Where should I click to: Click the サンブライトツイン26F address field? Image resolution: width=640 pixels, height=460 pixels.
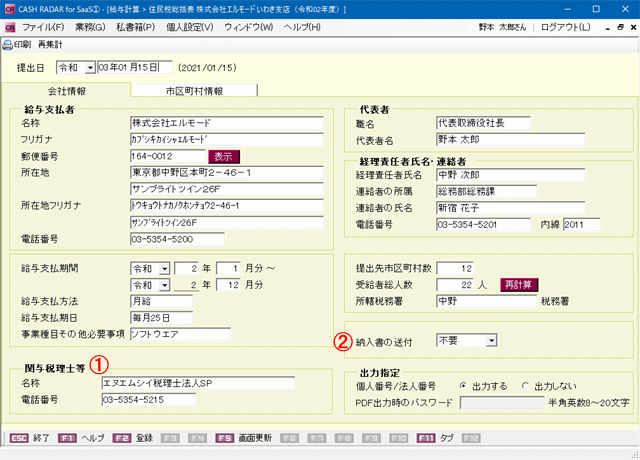tap(227, 189)
